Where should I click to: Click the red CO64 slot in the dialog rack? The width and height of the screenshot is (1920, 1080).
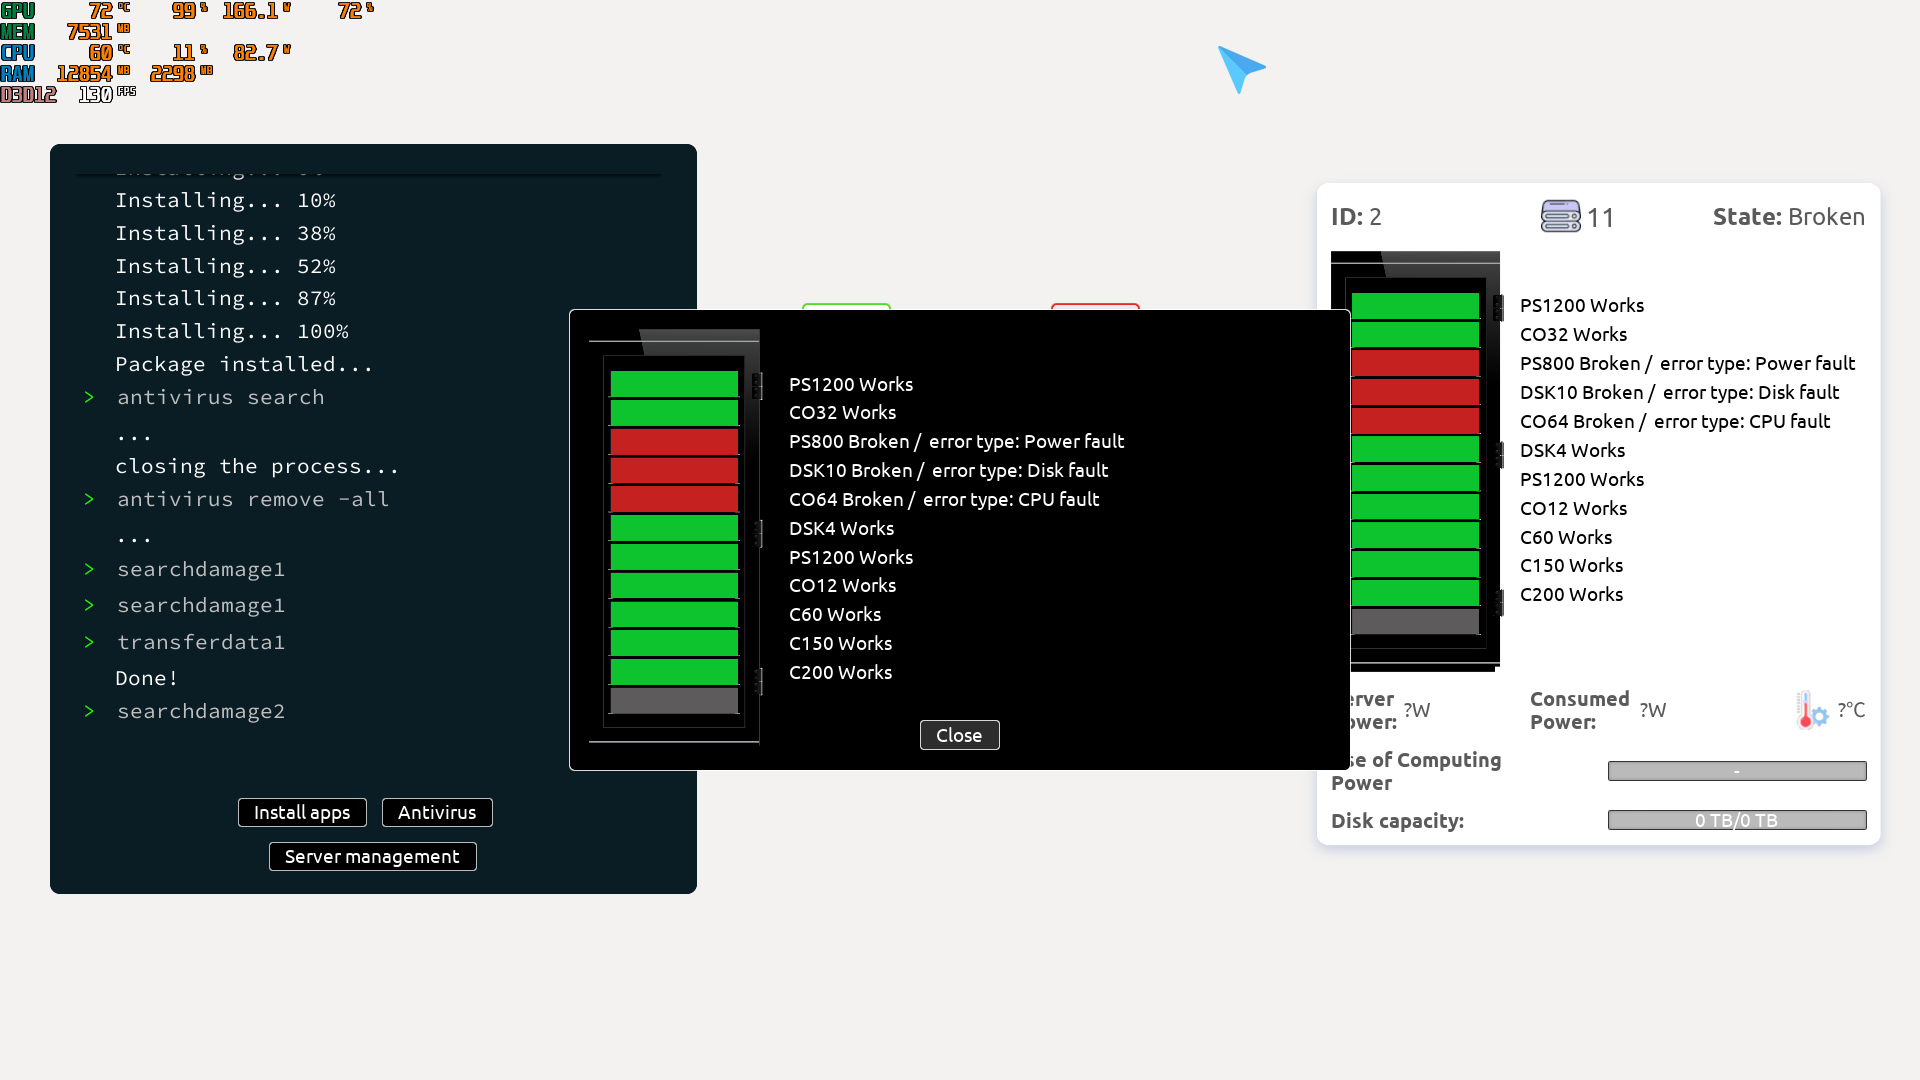pos(674,499)
